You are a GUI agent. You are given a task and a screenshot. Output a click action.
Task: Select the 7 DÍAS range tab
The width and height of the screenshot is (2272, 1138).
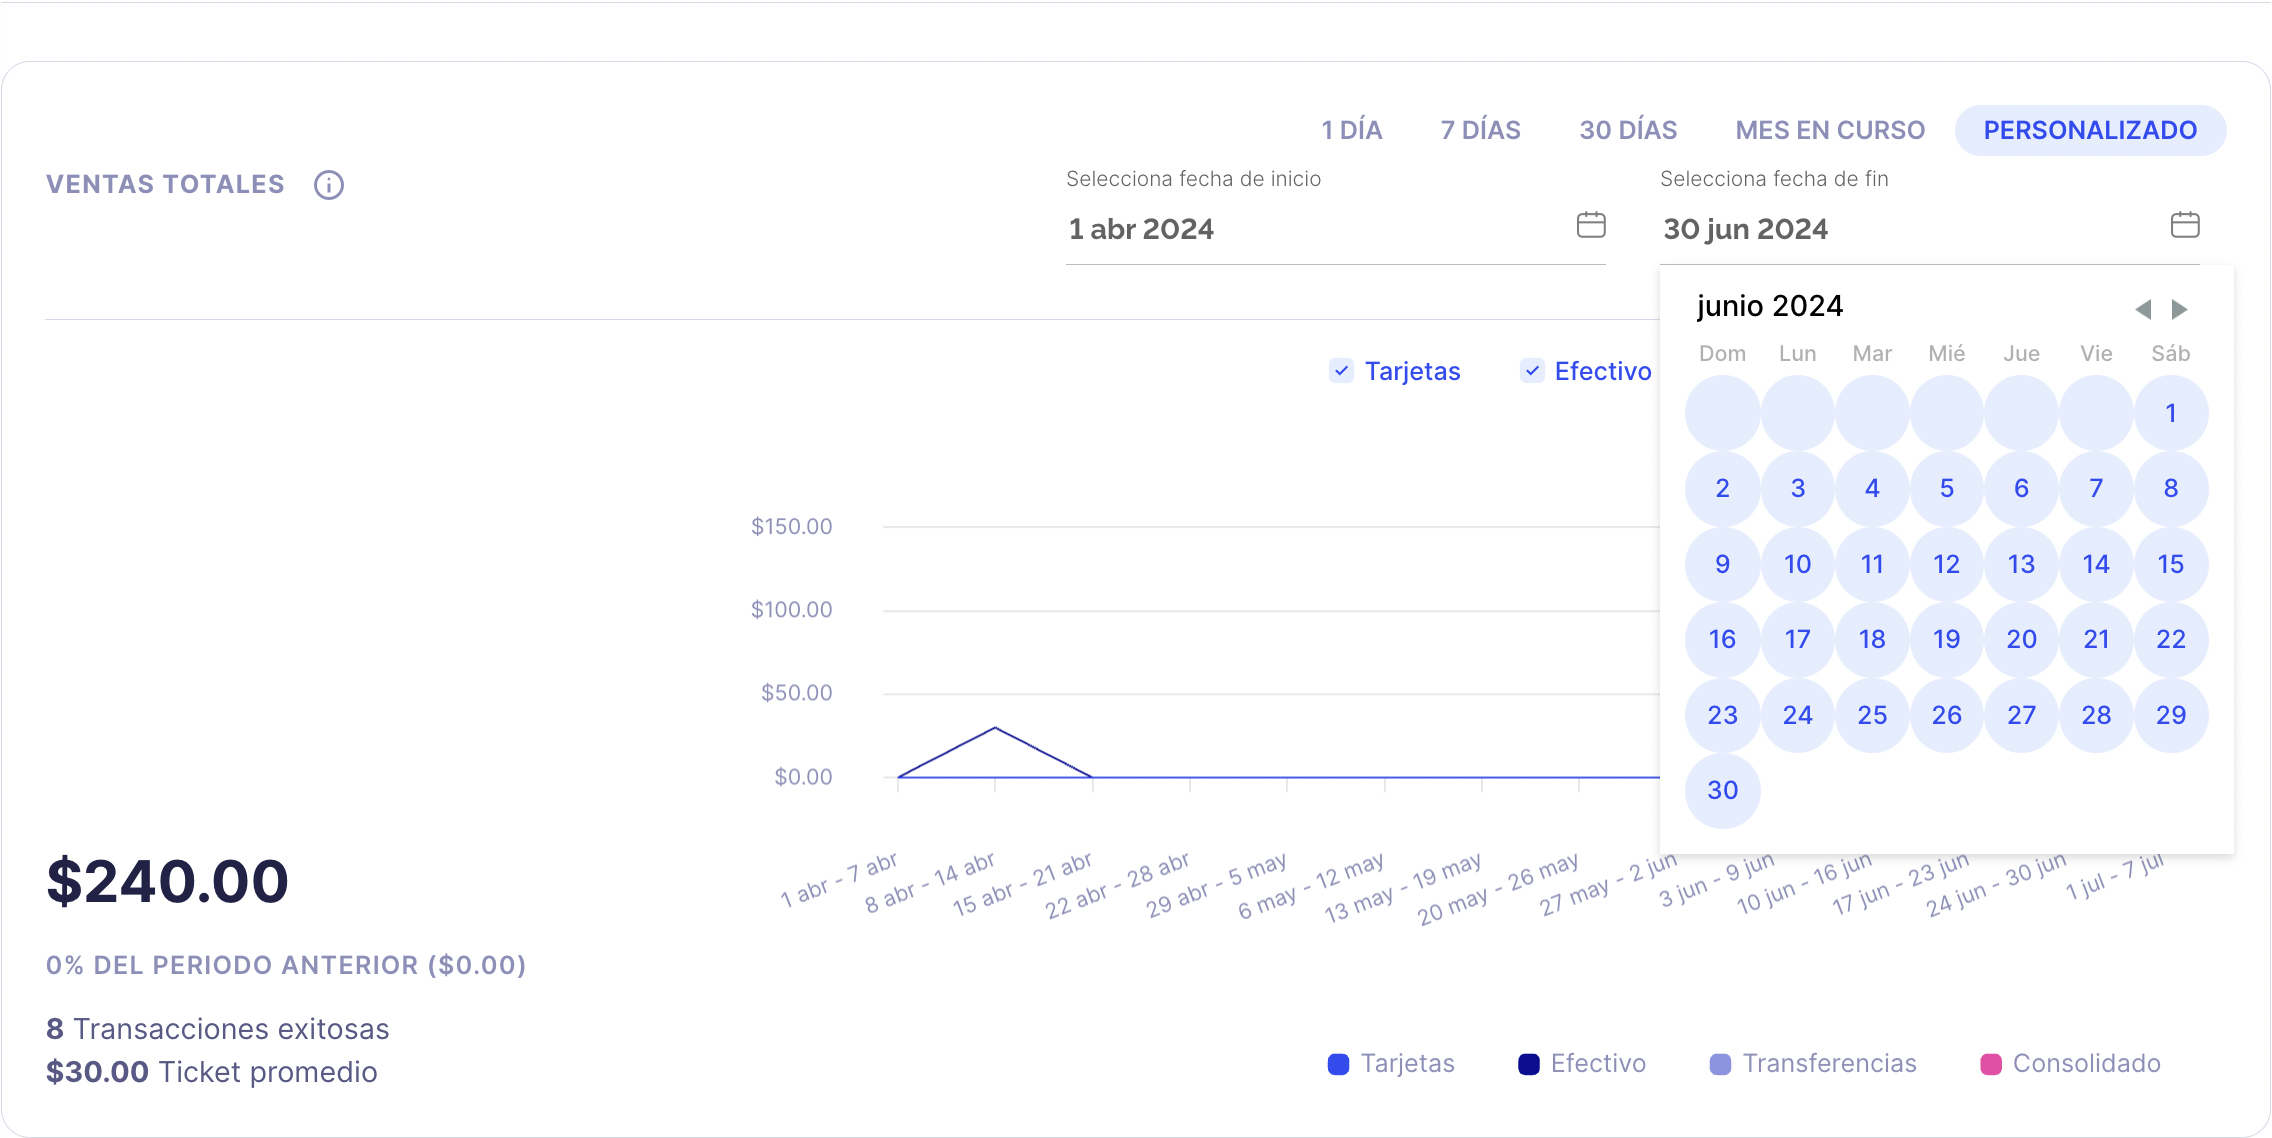click(x=1480, y=130)
